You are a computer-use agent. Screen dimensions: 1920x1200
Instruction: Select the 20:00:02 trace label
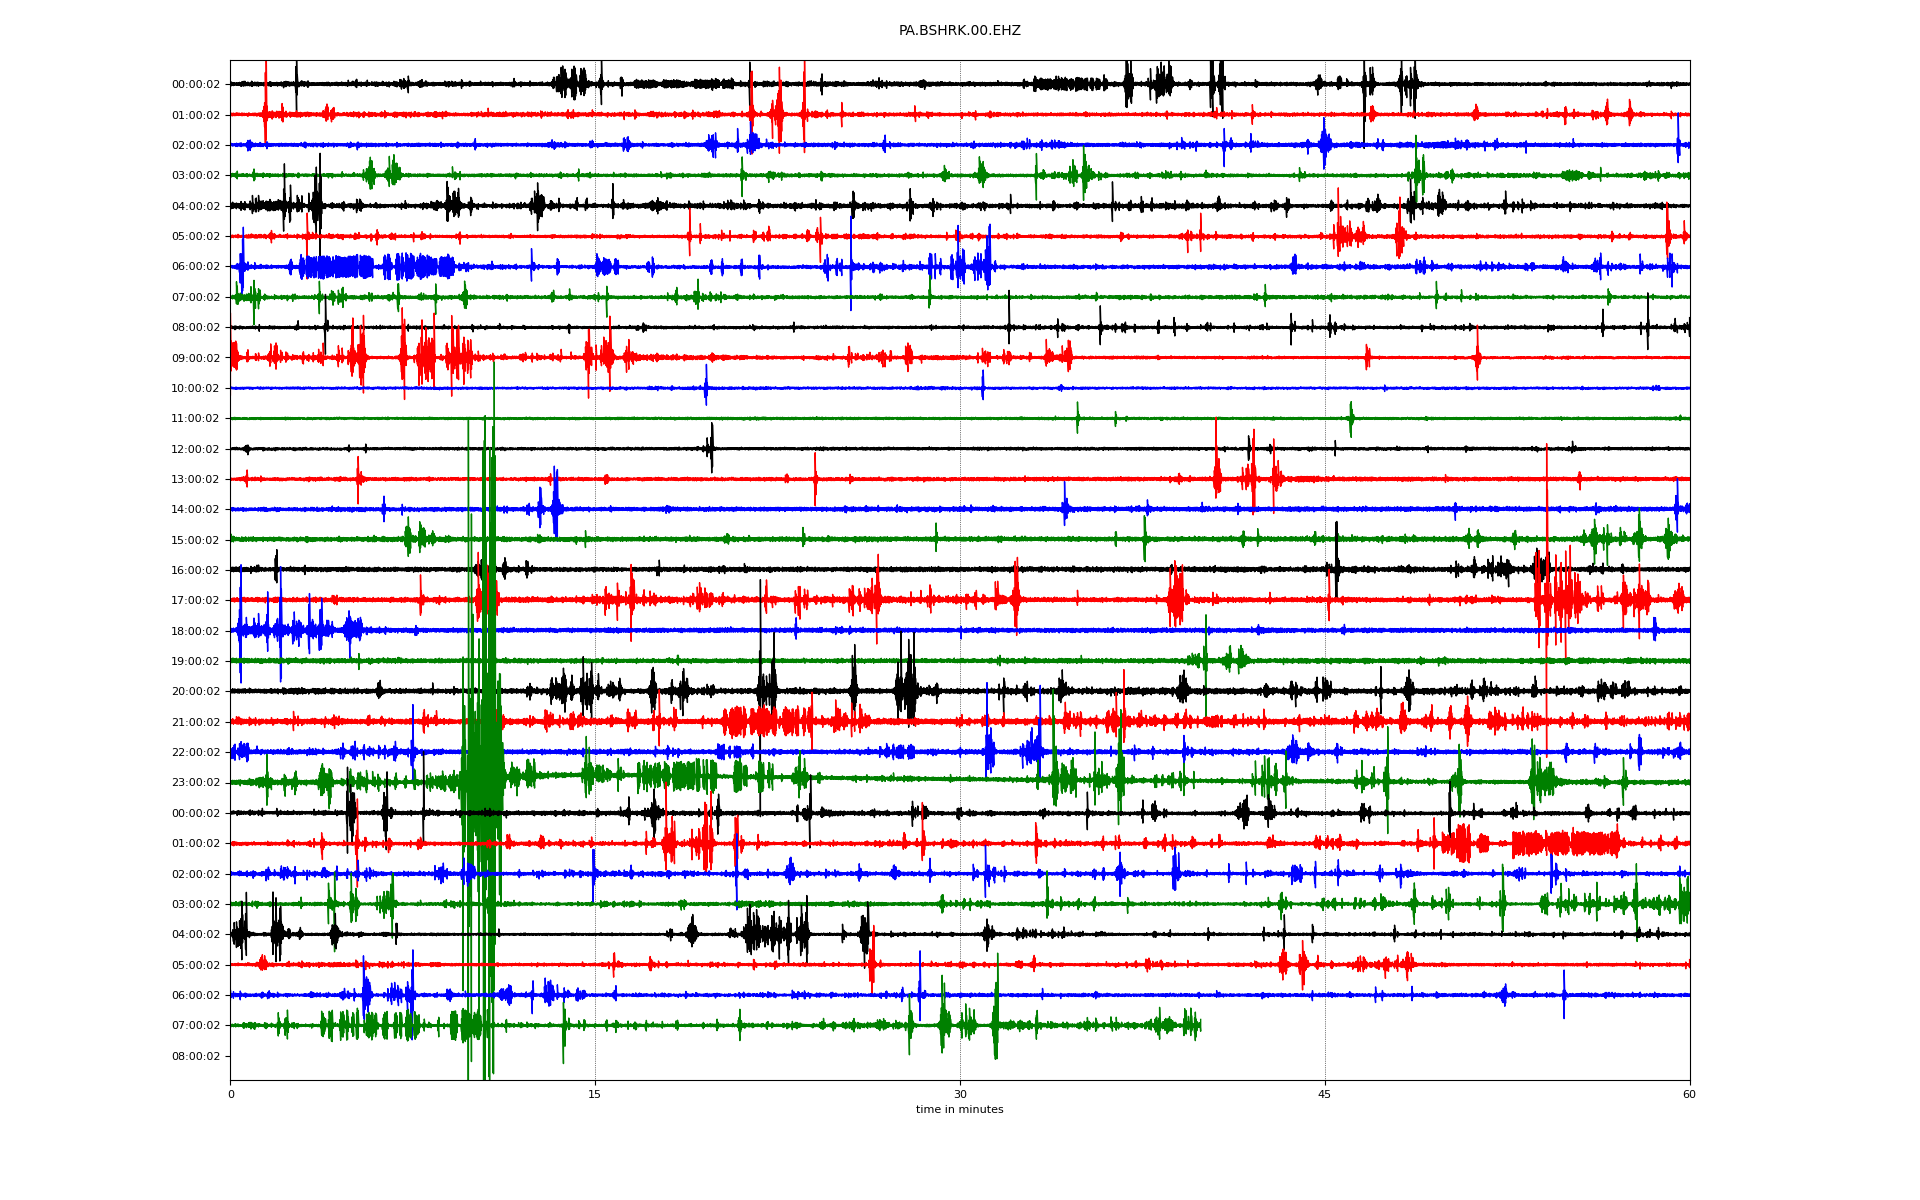[x=195, y=692]
